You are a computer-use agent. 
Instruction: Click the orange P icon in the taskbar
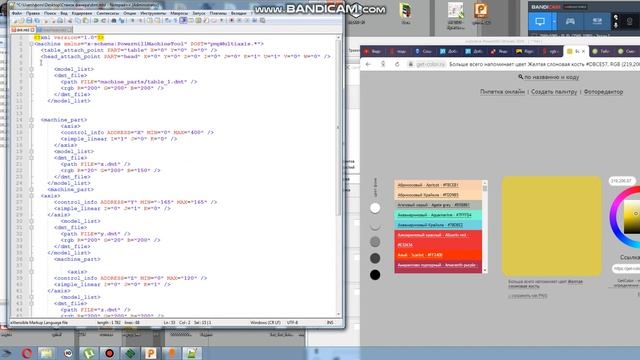point(150,353)
